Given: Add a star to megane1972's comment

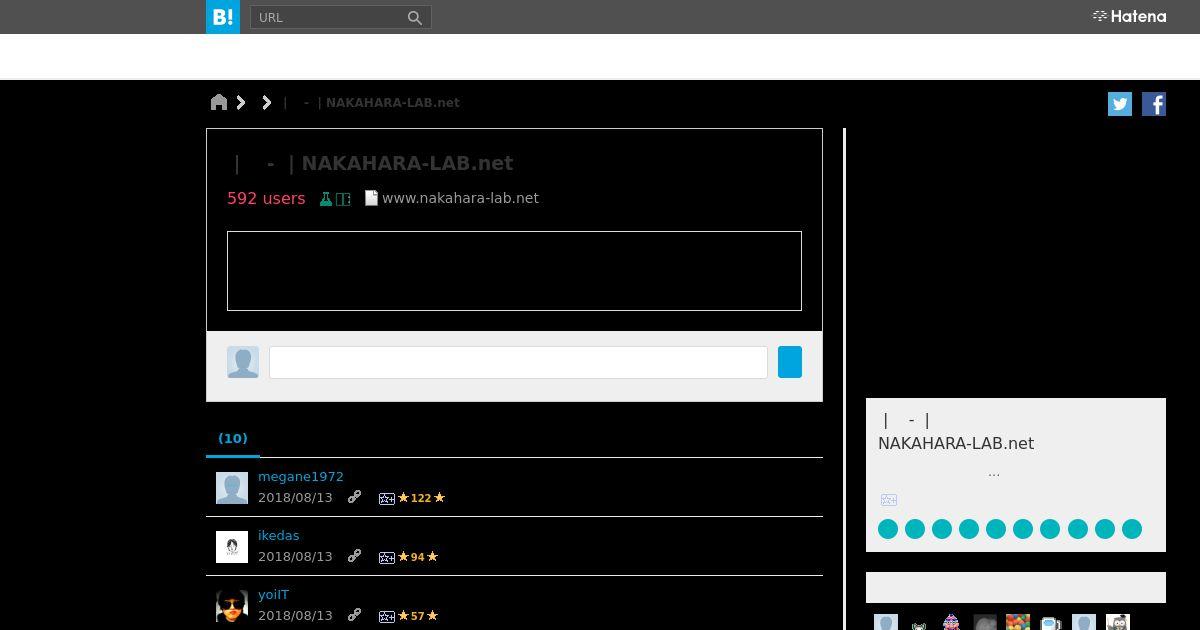Looking at the screenshot, I should (x=387, y=498).
